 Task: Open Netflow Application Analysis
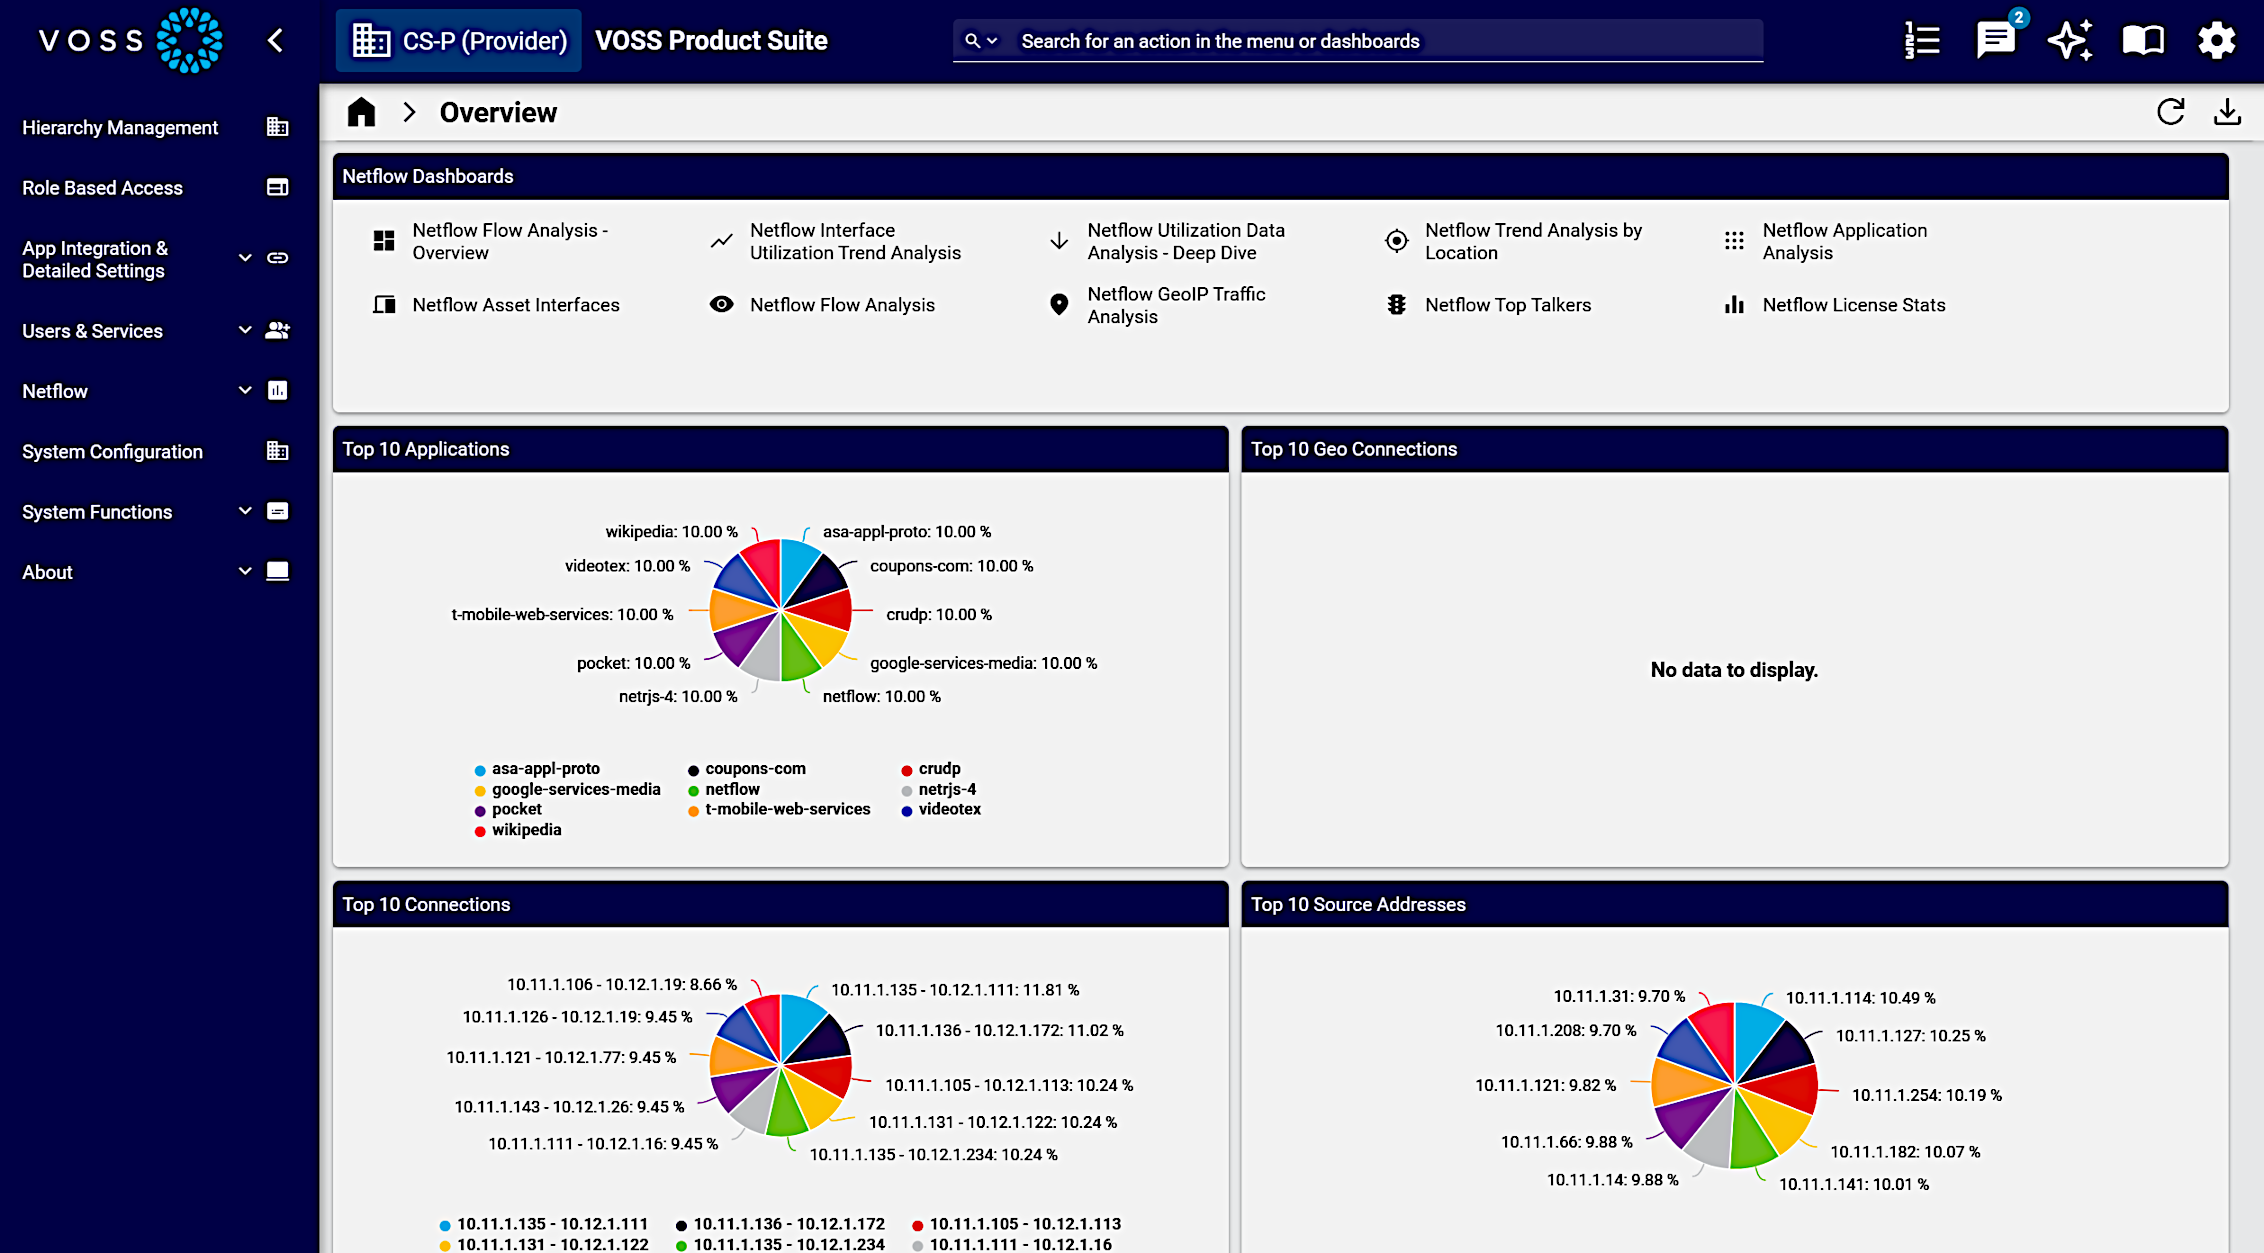click(1844, 241)
